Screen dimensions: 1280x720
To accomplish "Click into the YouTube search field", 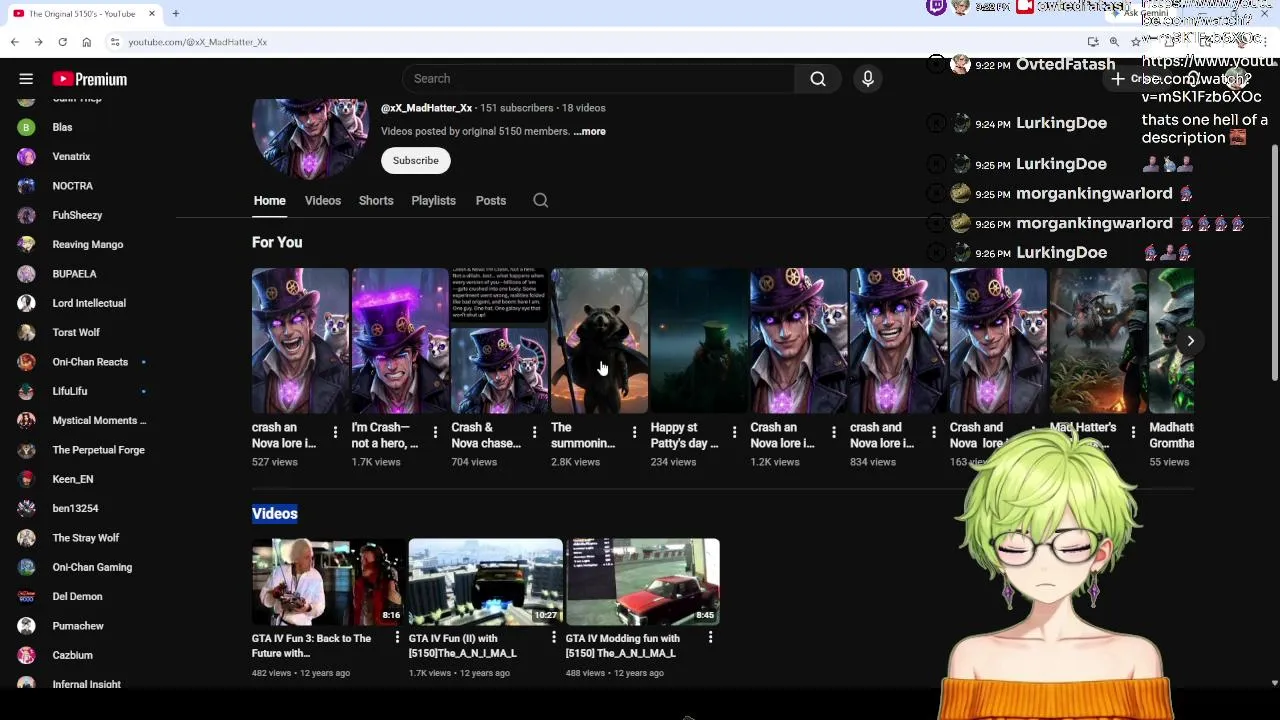I will pyautogui.click(x=600, y=79).
